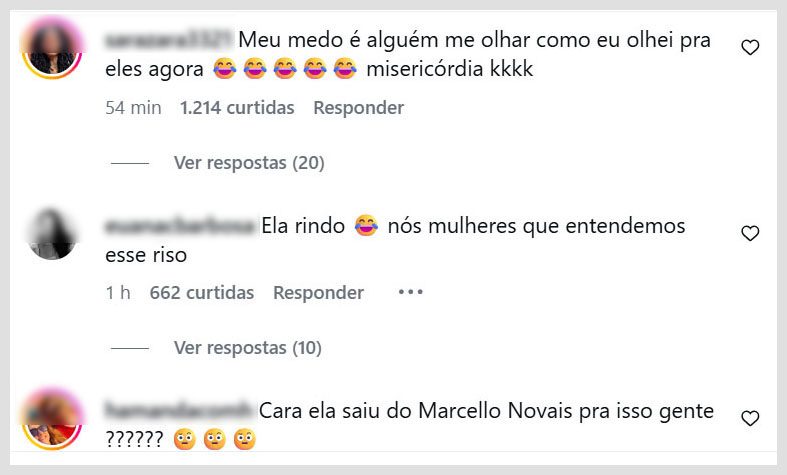Like the comment mentioning Marcello Novais
This screenshot has width=787, height=475.
point(750,418)
